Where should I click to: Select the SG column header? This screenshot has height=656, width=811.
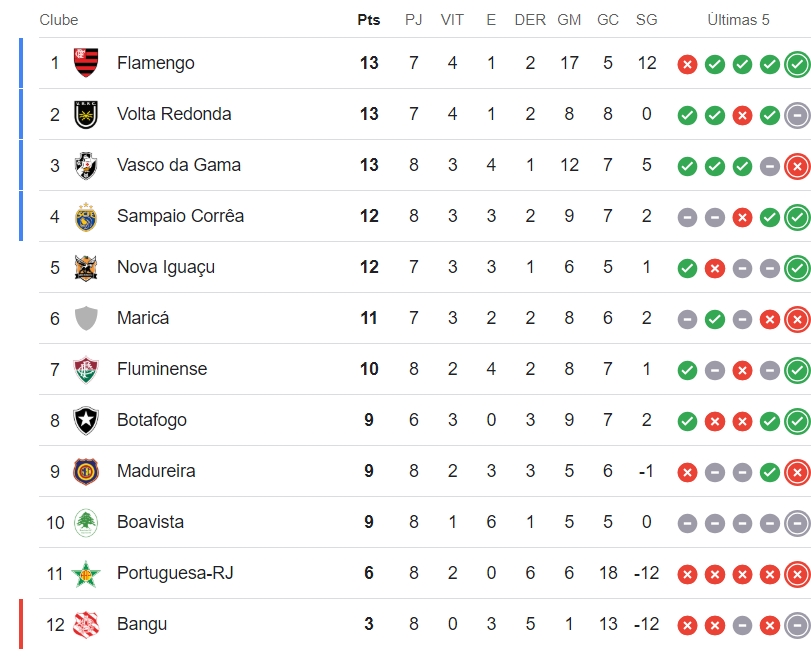pos(647,20)
